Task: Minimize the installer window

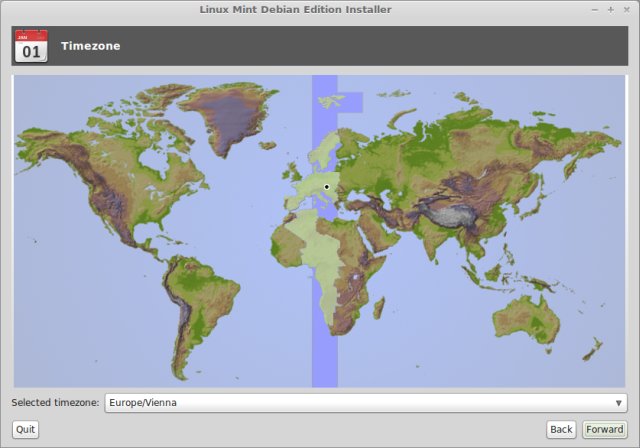Action: [596, 9]
